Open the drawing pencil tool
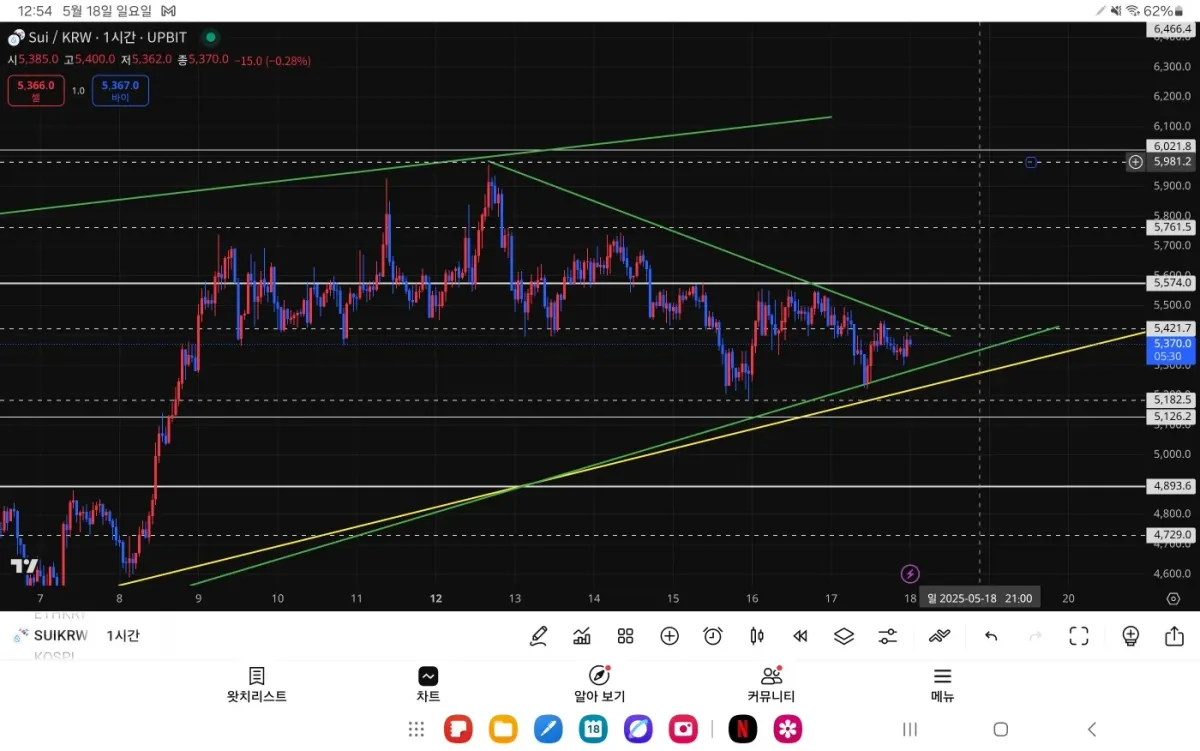This screenshot has height=751, width=1200. (539, 636)
